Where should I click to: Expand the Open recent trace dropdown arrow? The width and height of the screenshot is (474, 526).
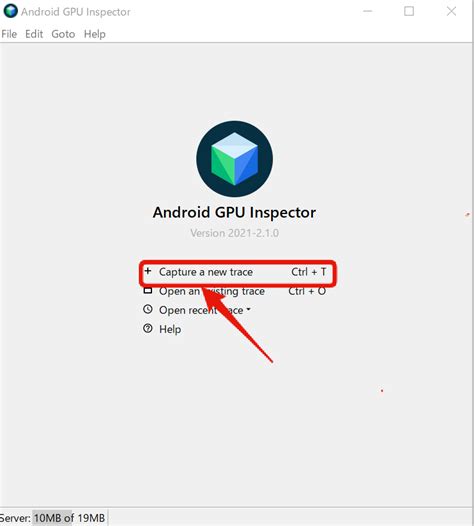[x=249, y=309]
